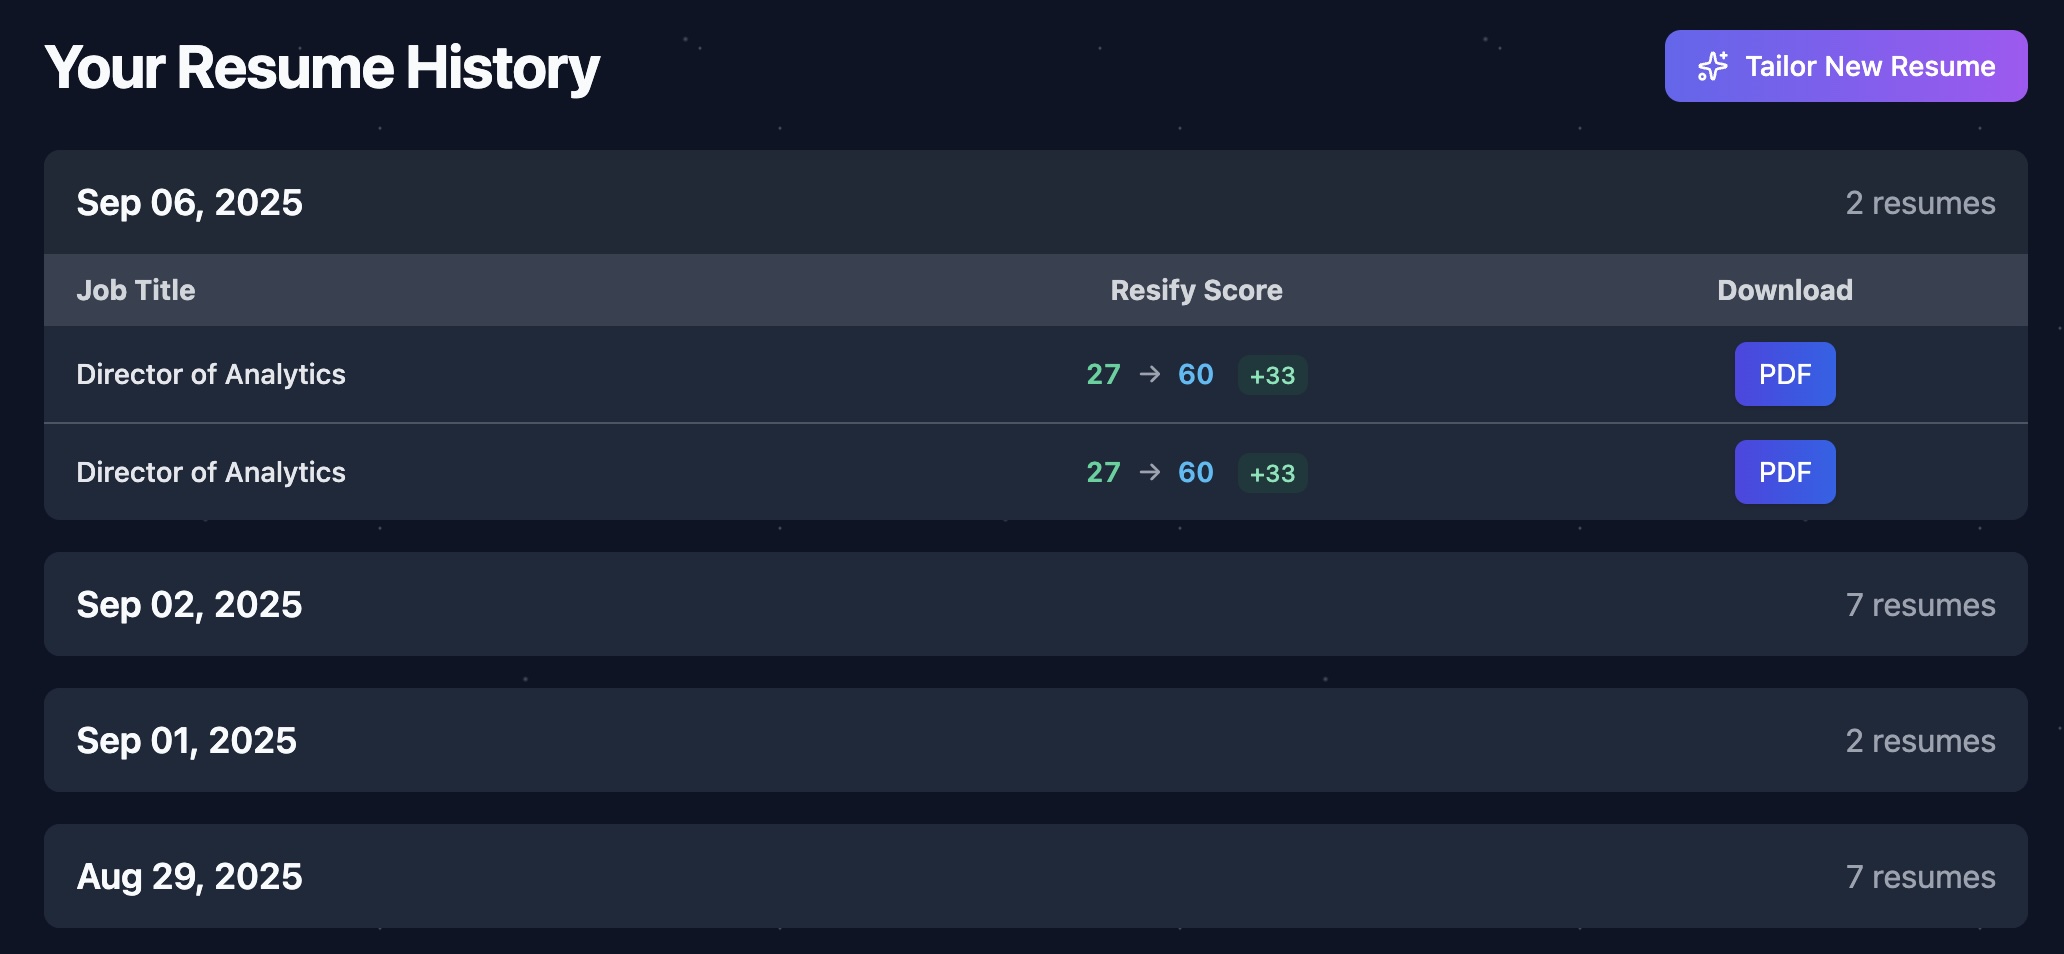Click the 7 resumes count for Sep 02
Viewport: 2064px width, 954px height.
[1920, 604]
